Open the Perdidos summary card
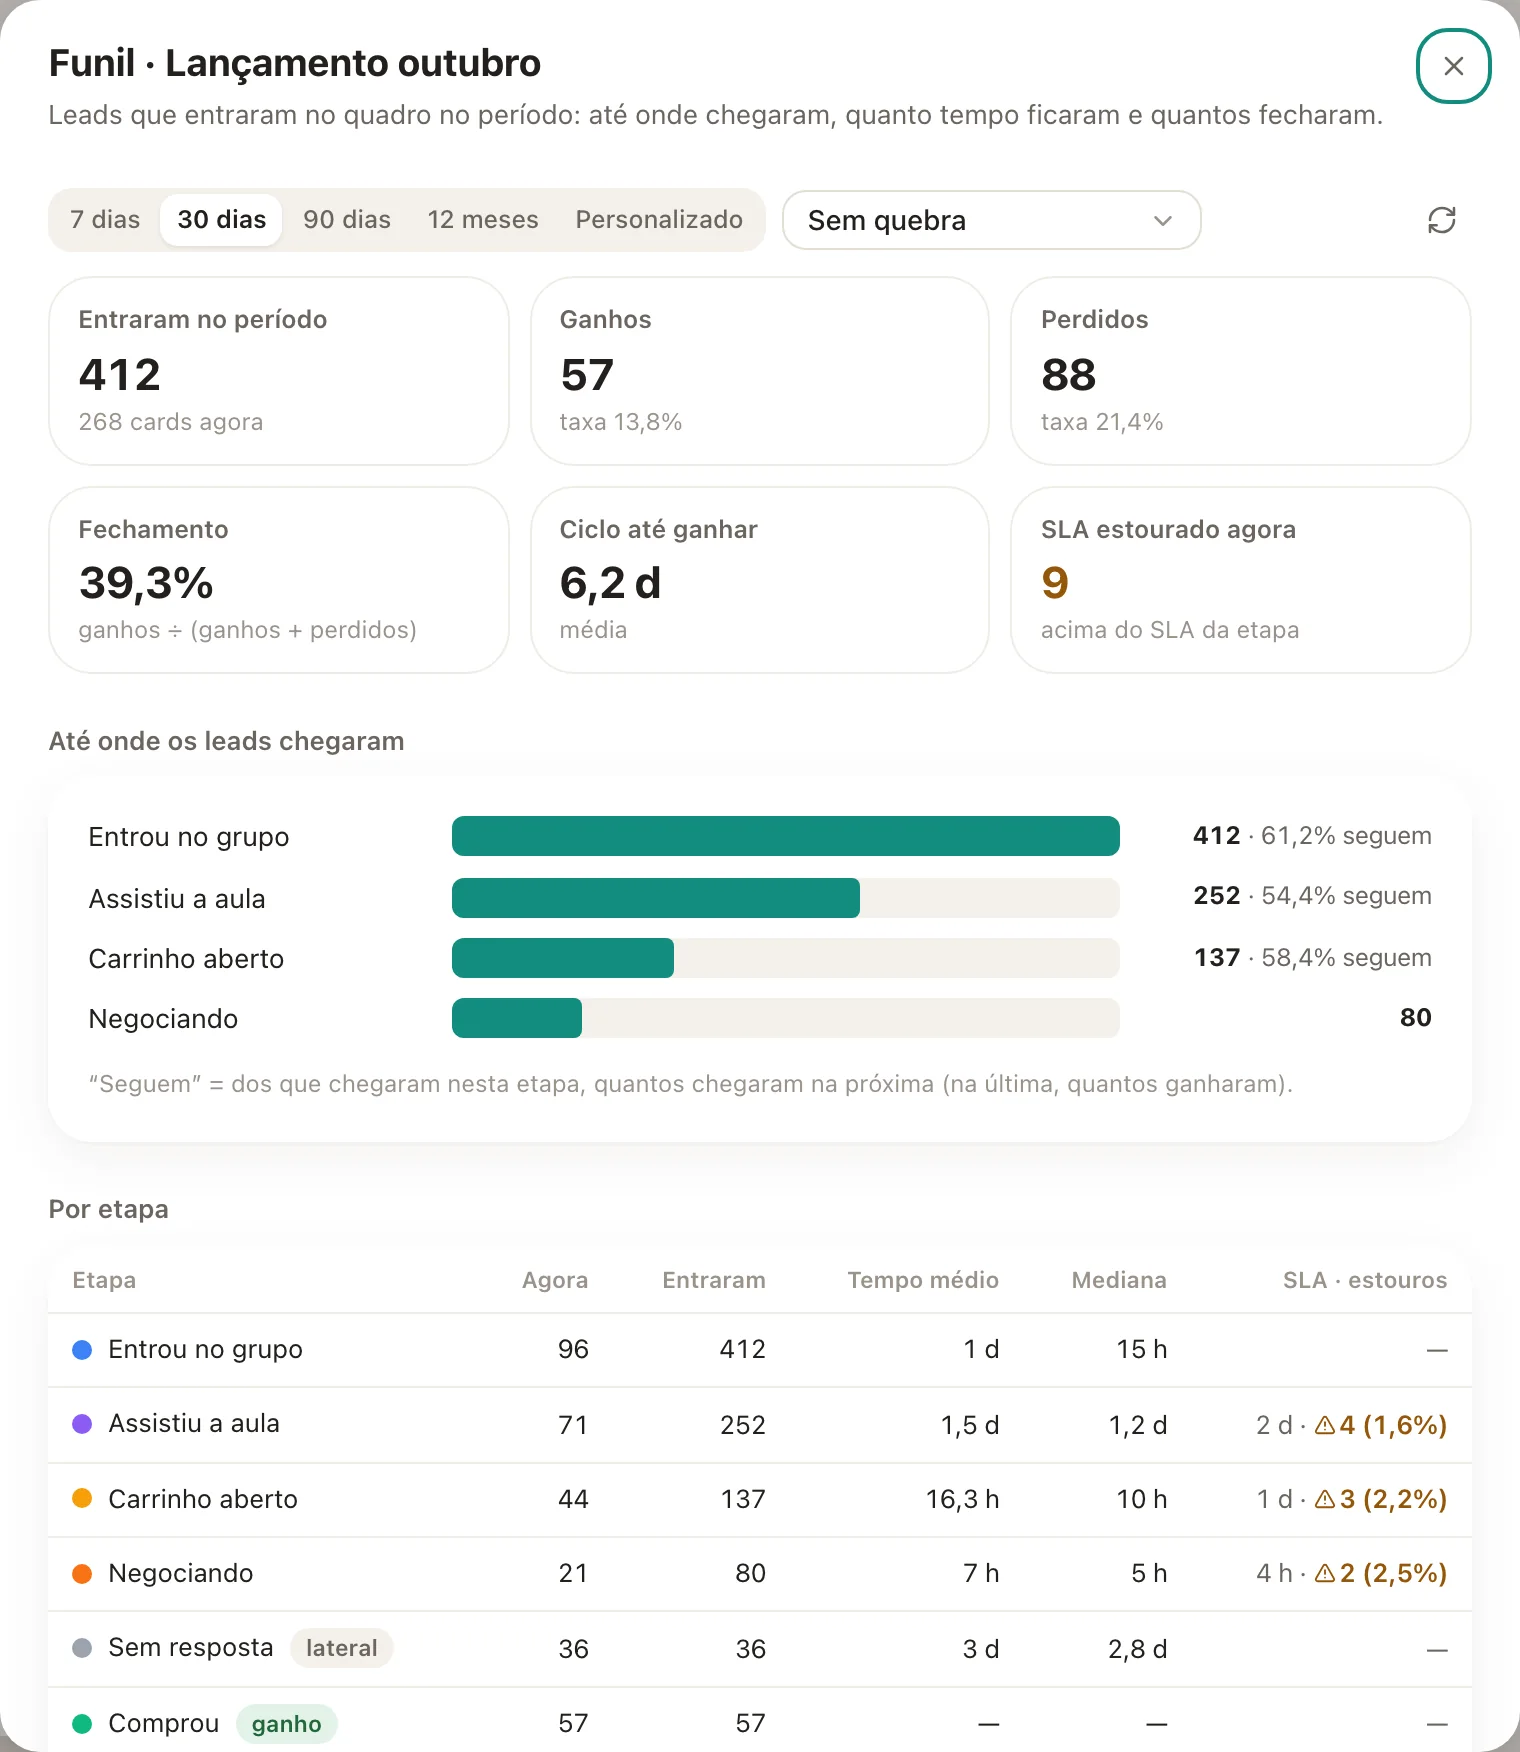Screen dimensions: 1520x1752 (1241, 371)
